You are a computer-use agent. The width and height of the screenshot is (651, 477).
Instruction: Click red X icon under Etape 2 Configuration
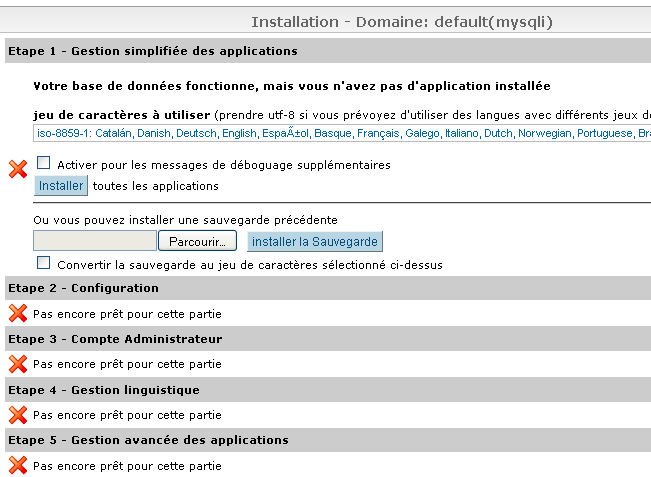(x=17, y=314)
